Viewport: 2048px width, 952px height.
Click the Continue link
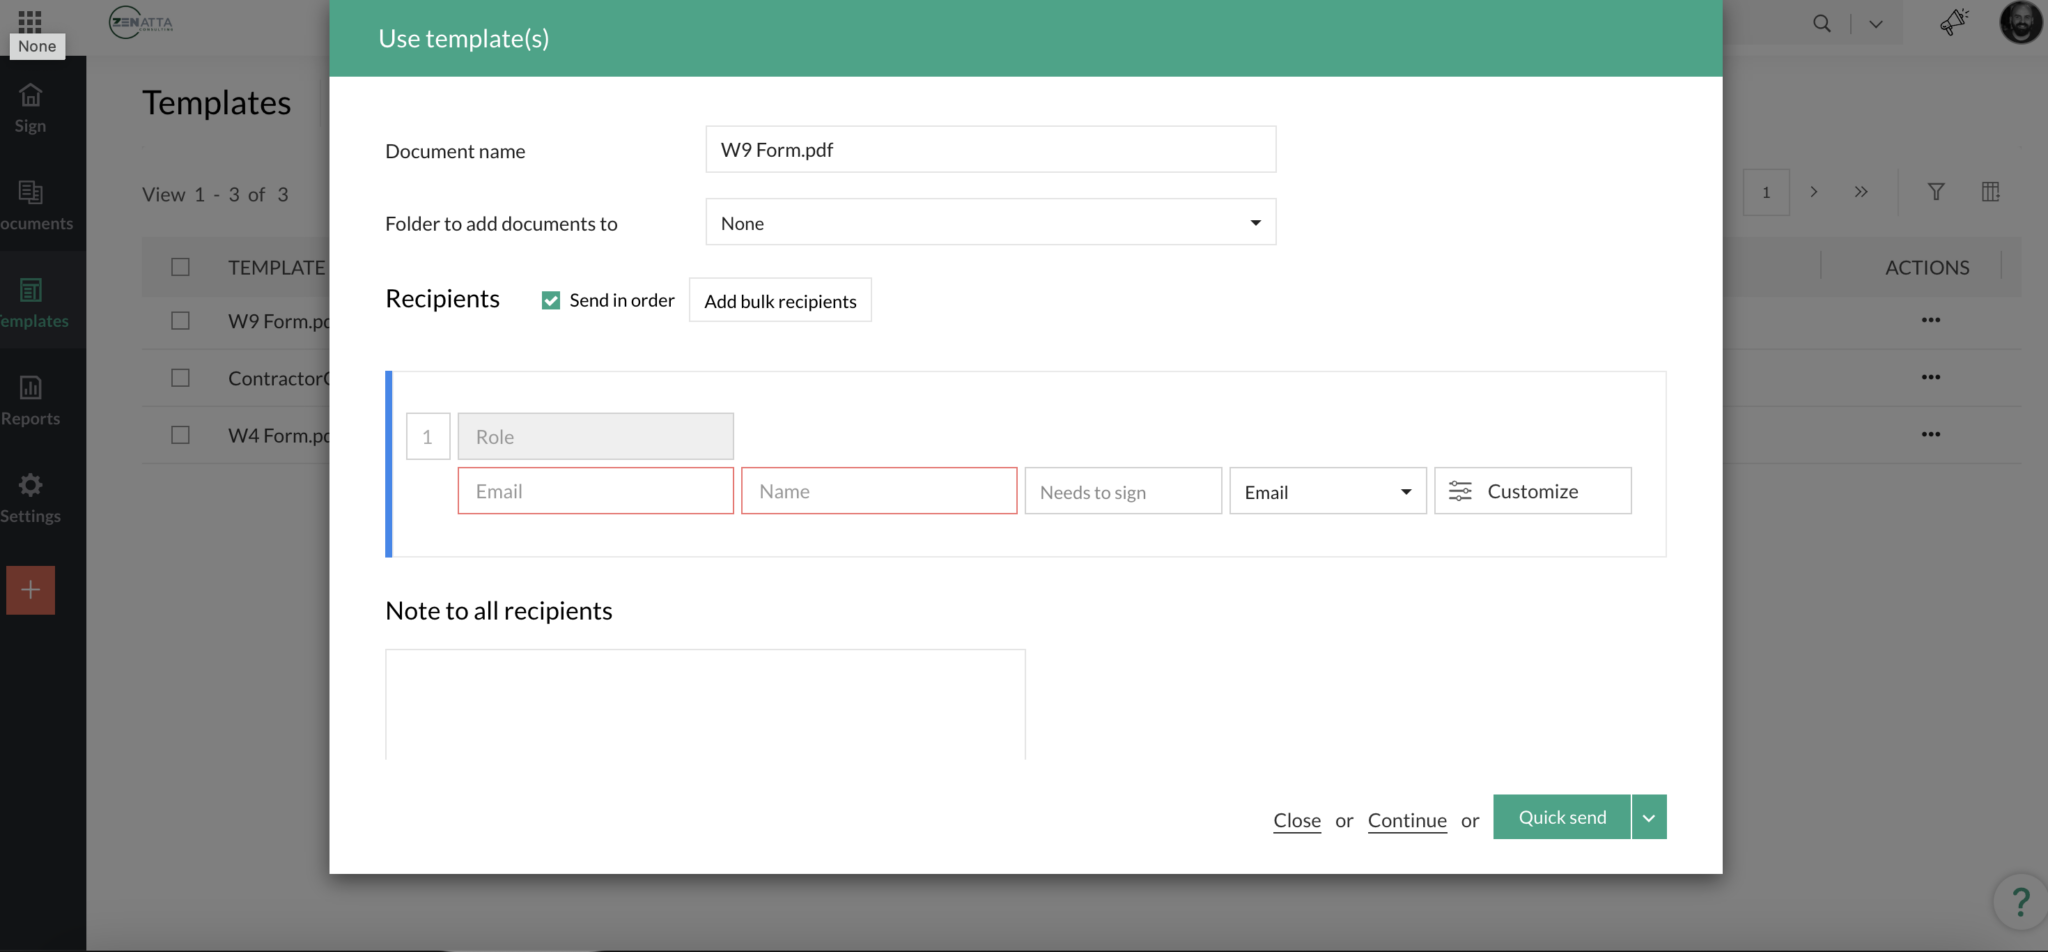pyautogui.click(x=1406, y=820)
